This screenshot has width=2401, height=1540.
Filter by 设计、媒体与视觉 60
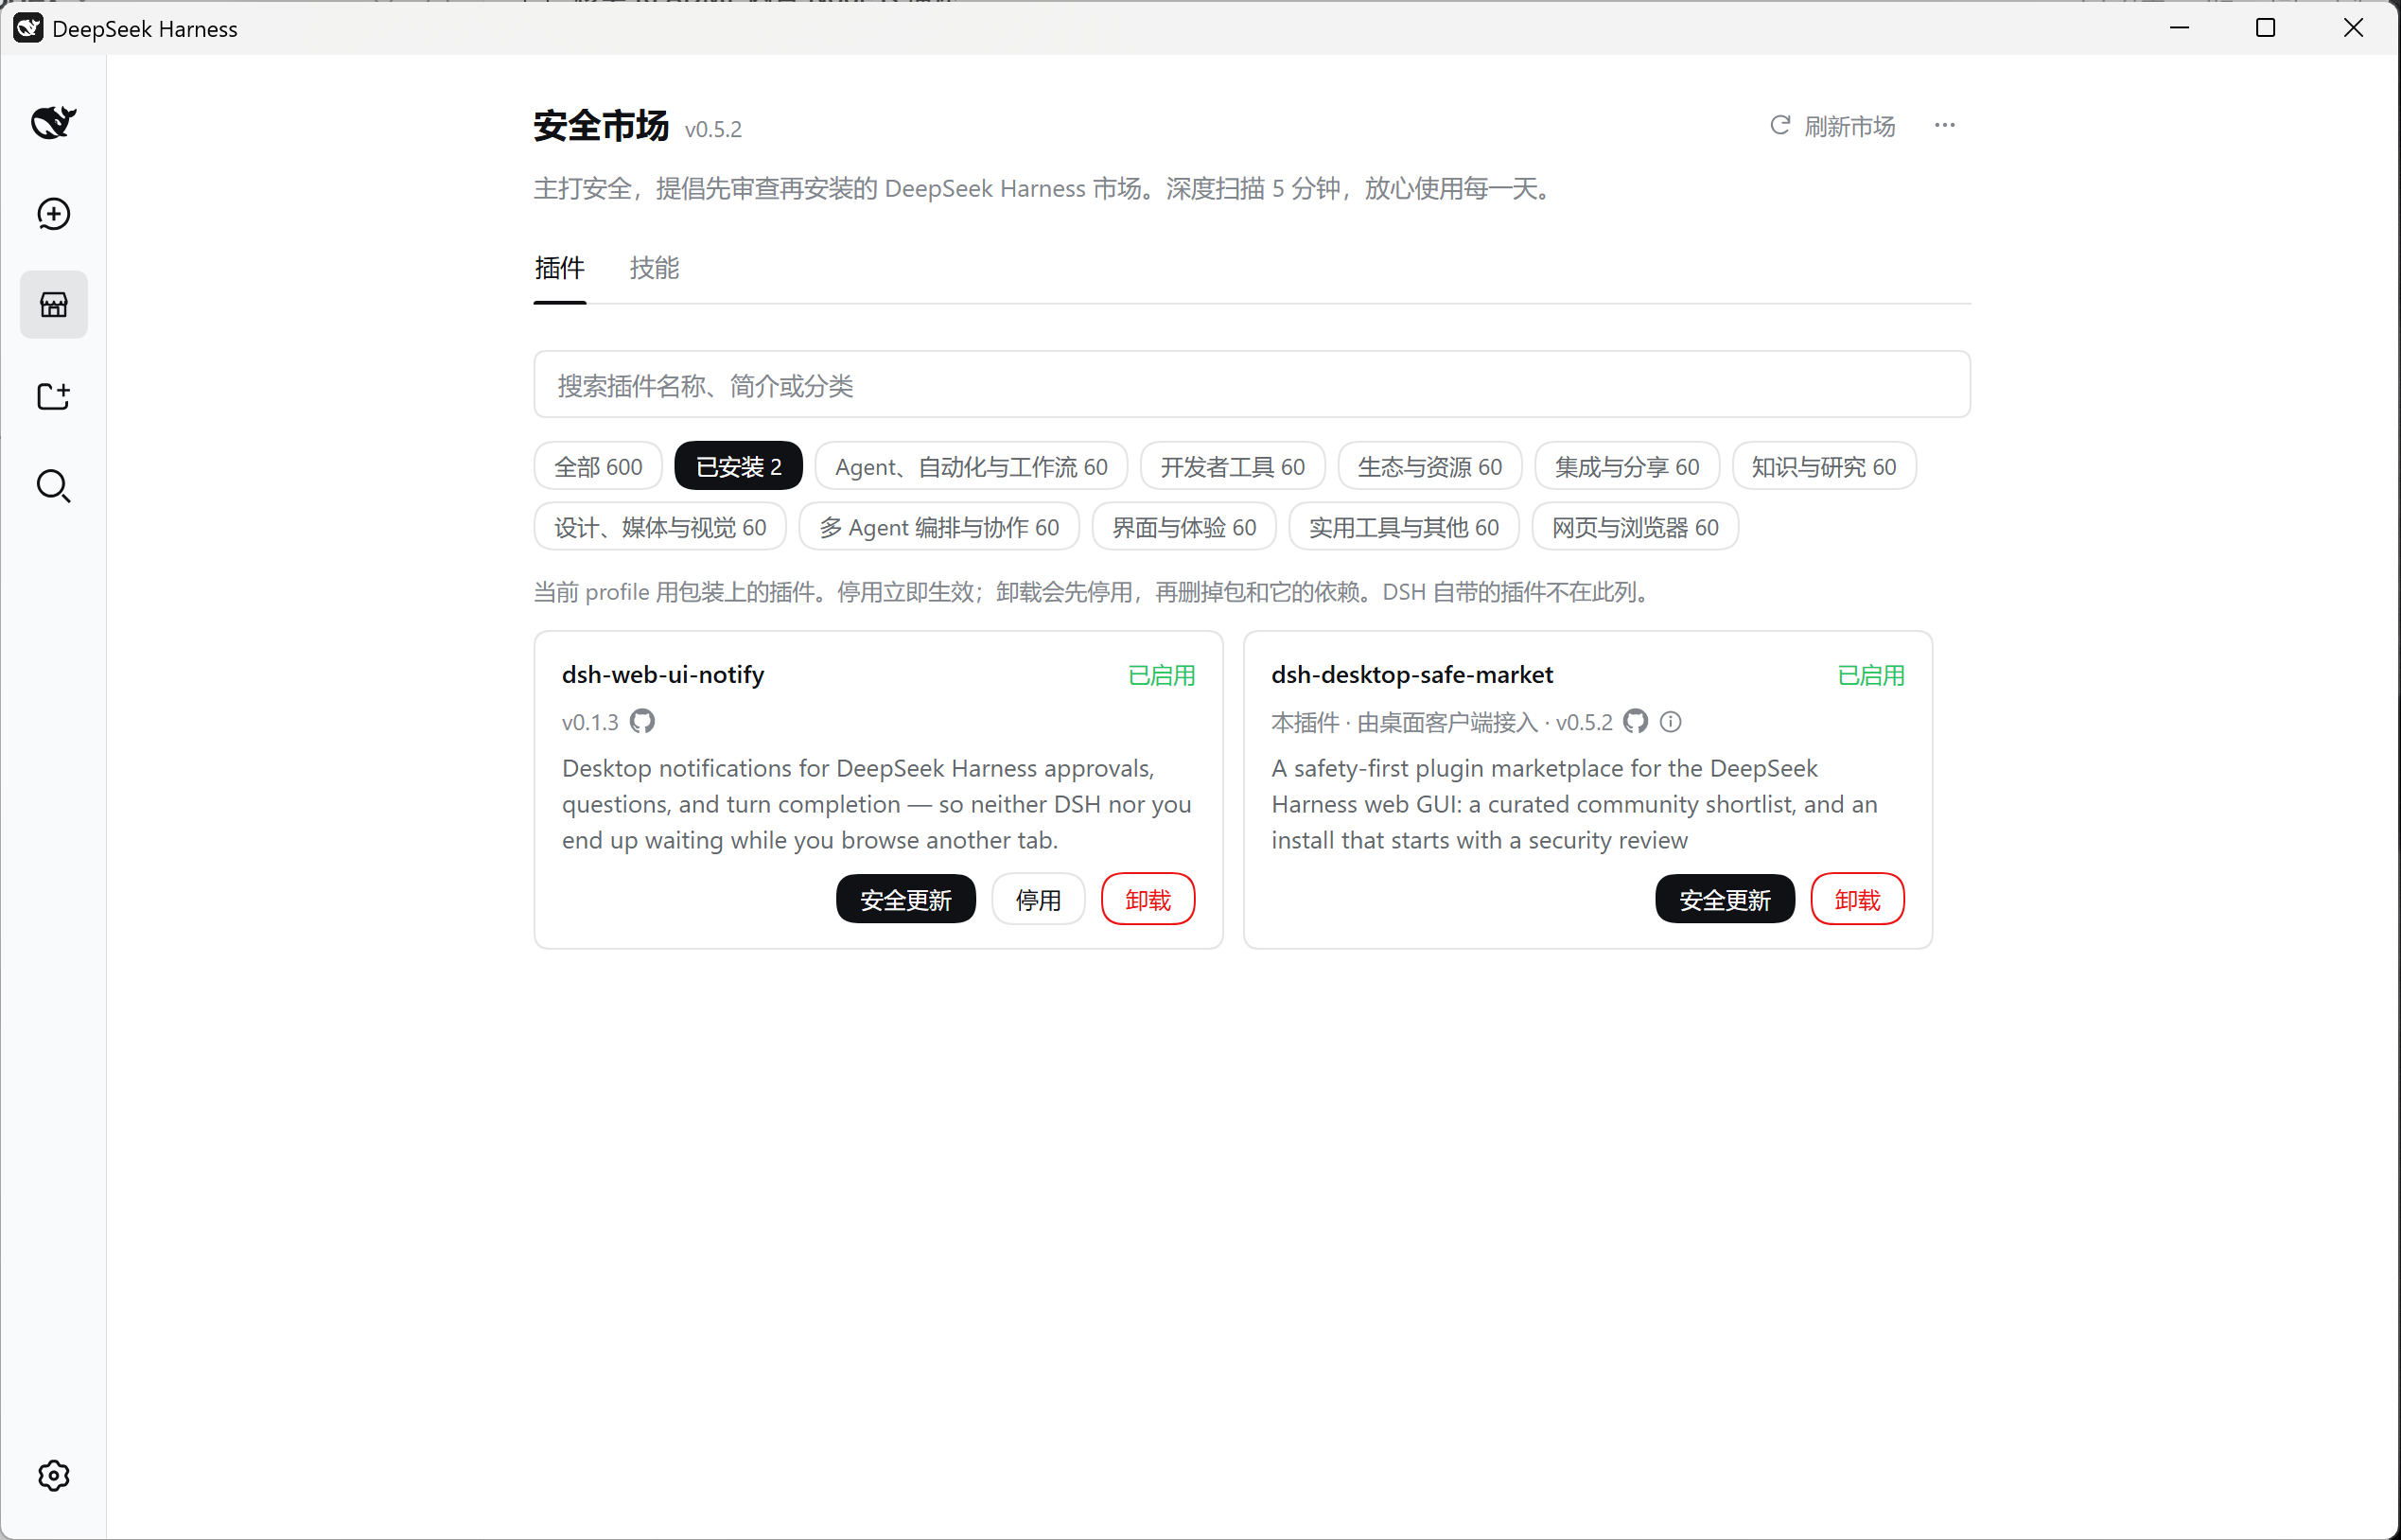pos(660,527)
